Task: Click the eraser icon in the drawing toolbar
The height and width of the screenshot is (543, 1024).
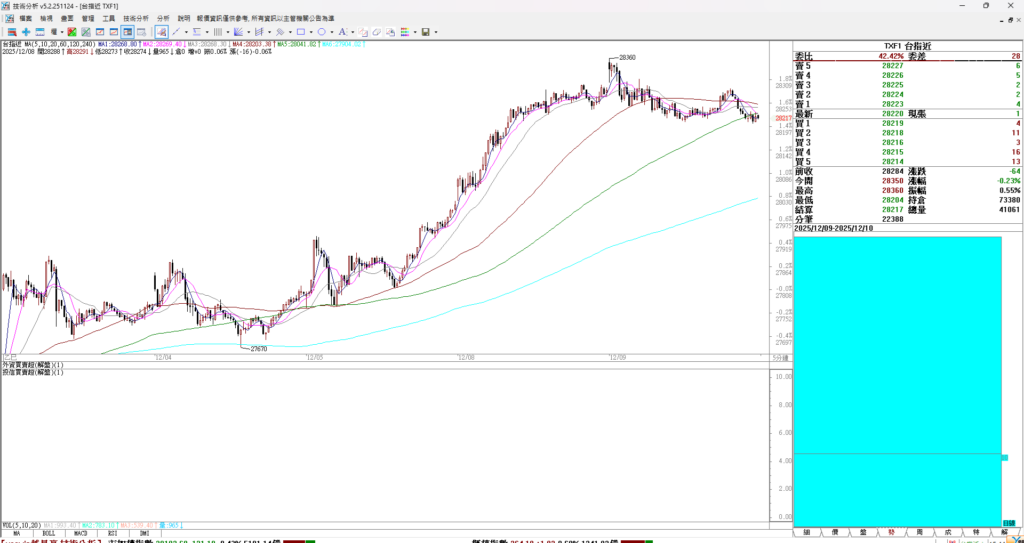Action: 376,32
